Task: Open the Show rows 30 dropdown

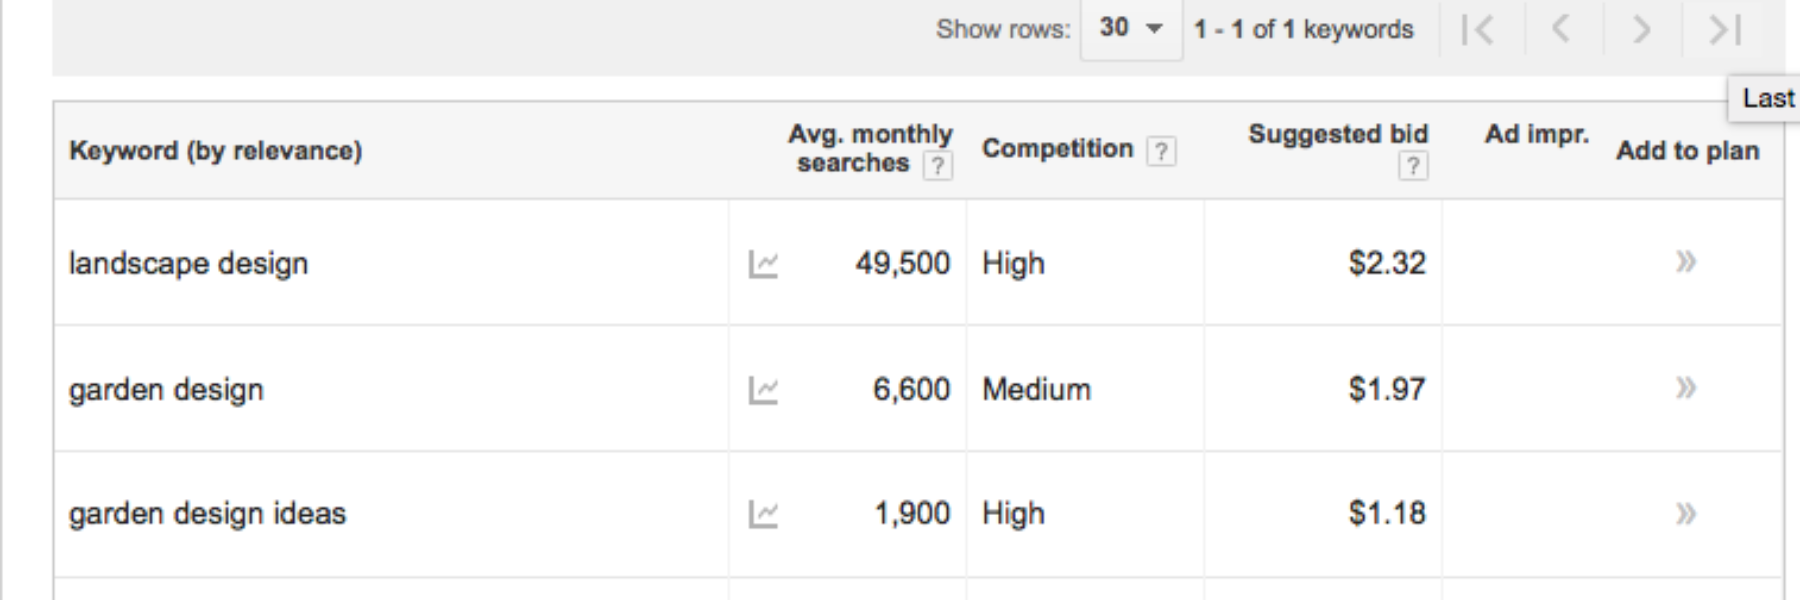Action: pos(1131,29)
